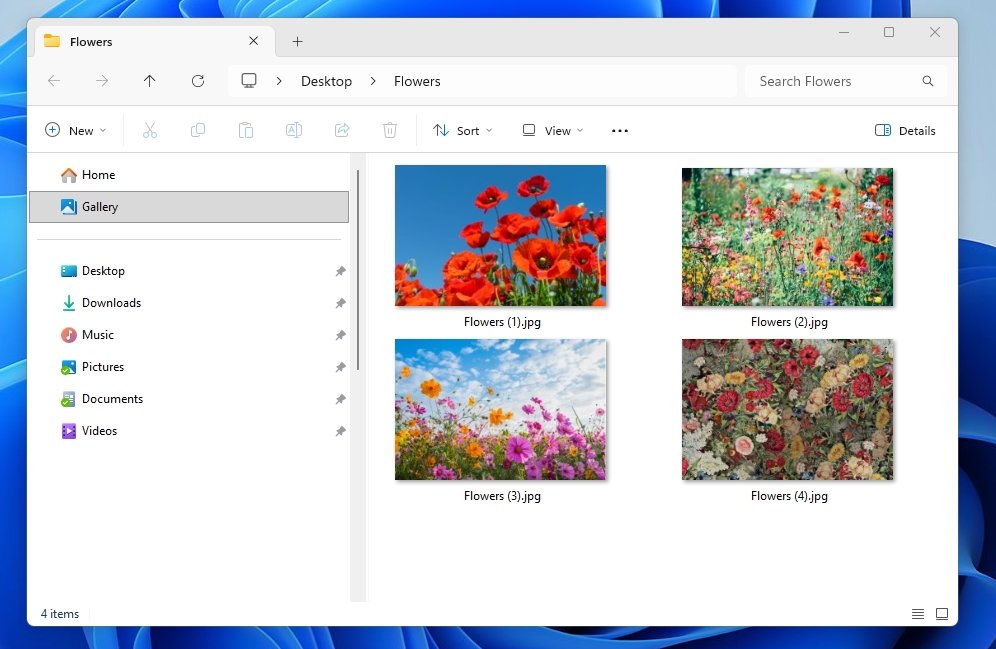Viewport: 996px width, 649px height.
Task: Click the Paste clipboard icon
Action: (246, 130)
